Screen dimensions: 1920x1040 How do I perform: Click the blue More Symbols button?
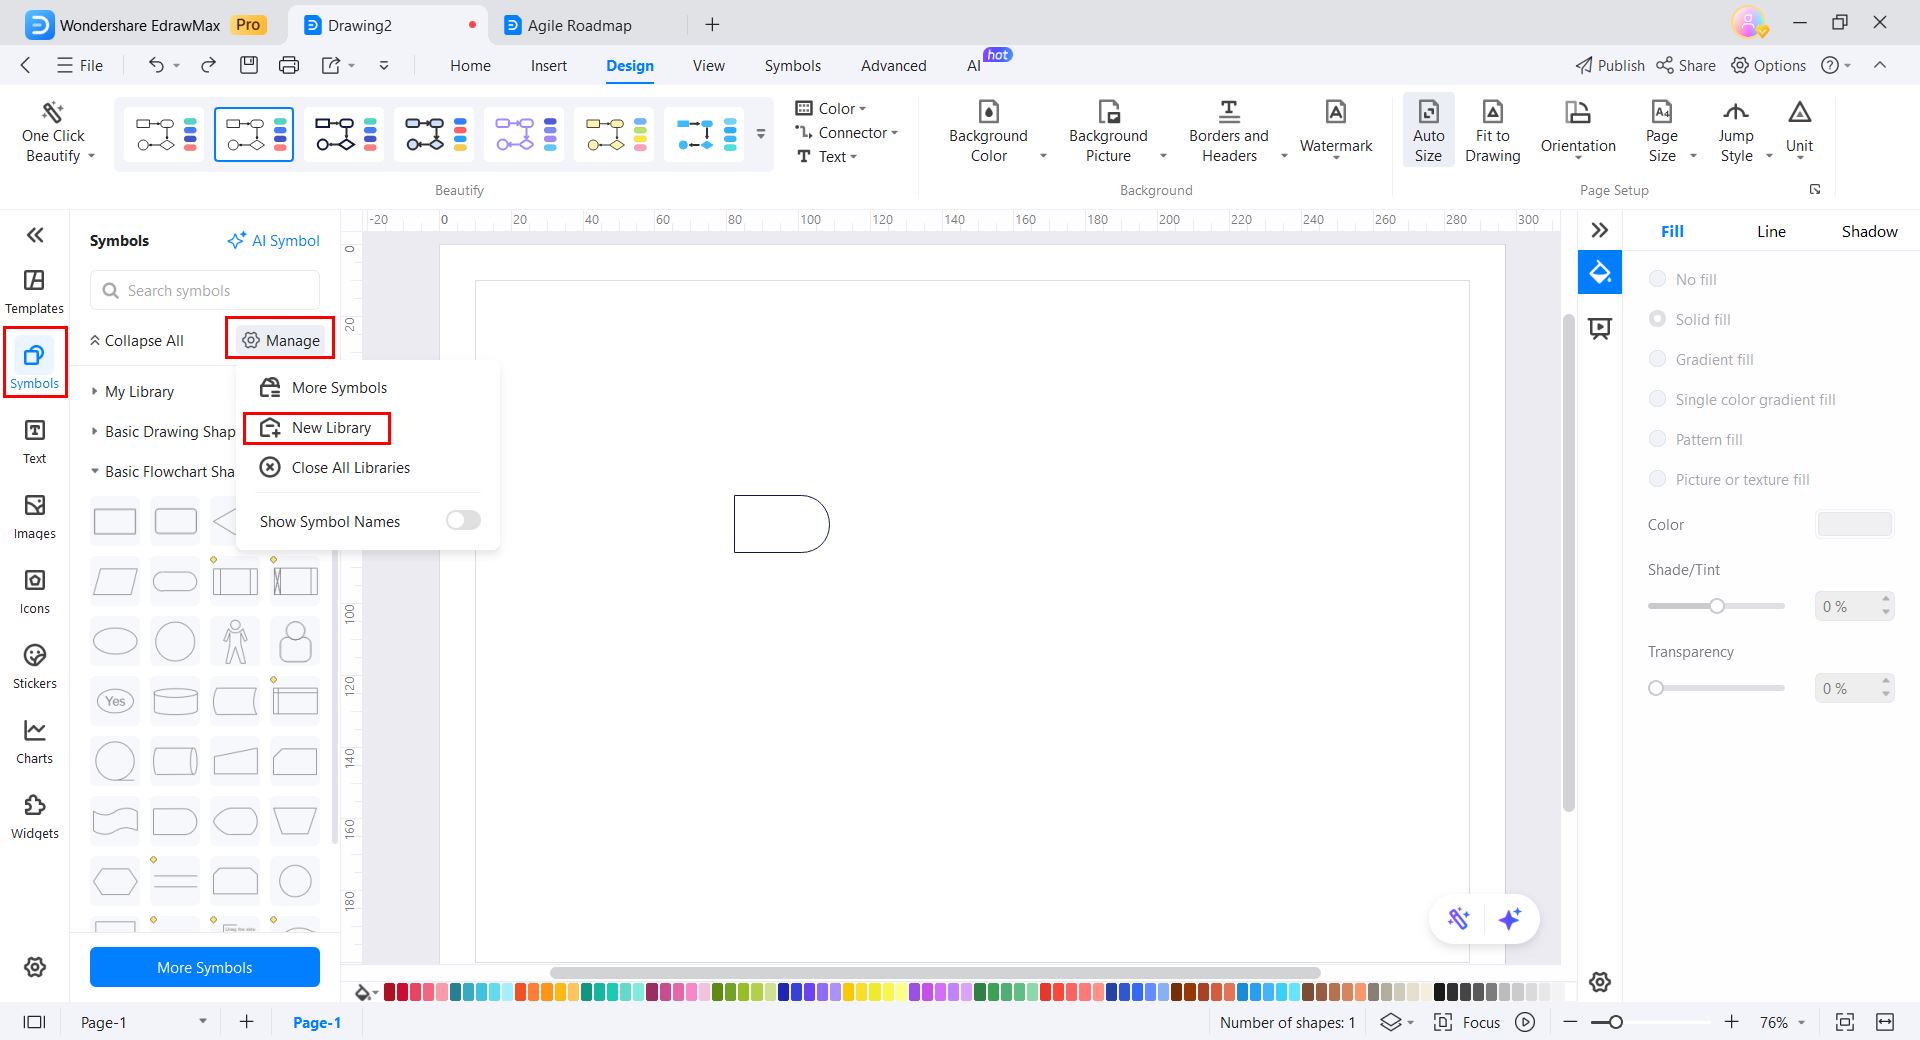205,967
